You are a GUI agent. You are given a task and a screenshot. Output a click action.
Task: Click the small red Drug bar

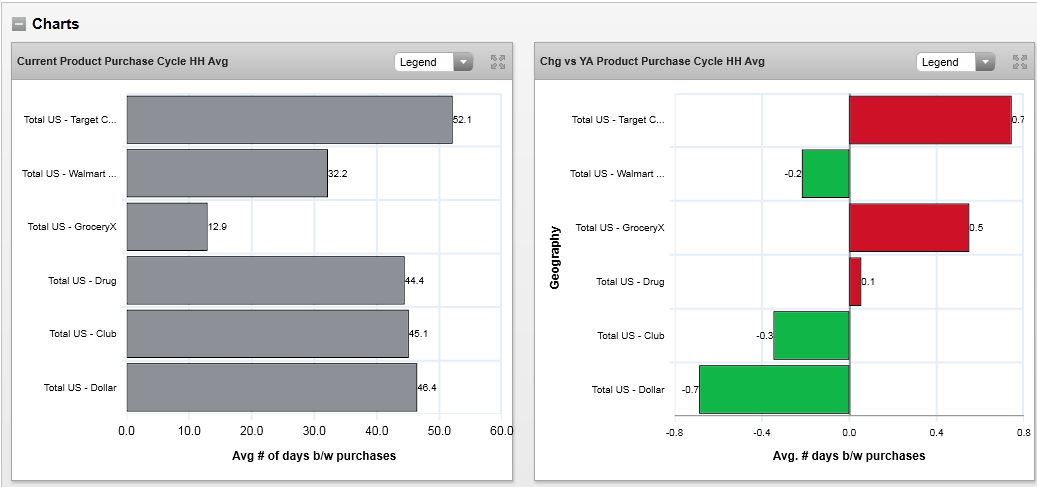(x=855, y=281)
